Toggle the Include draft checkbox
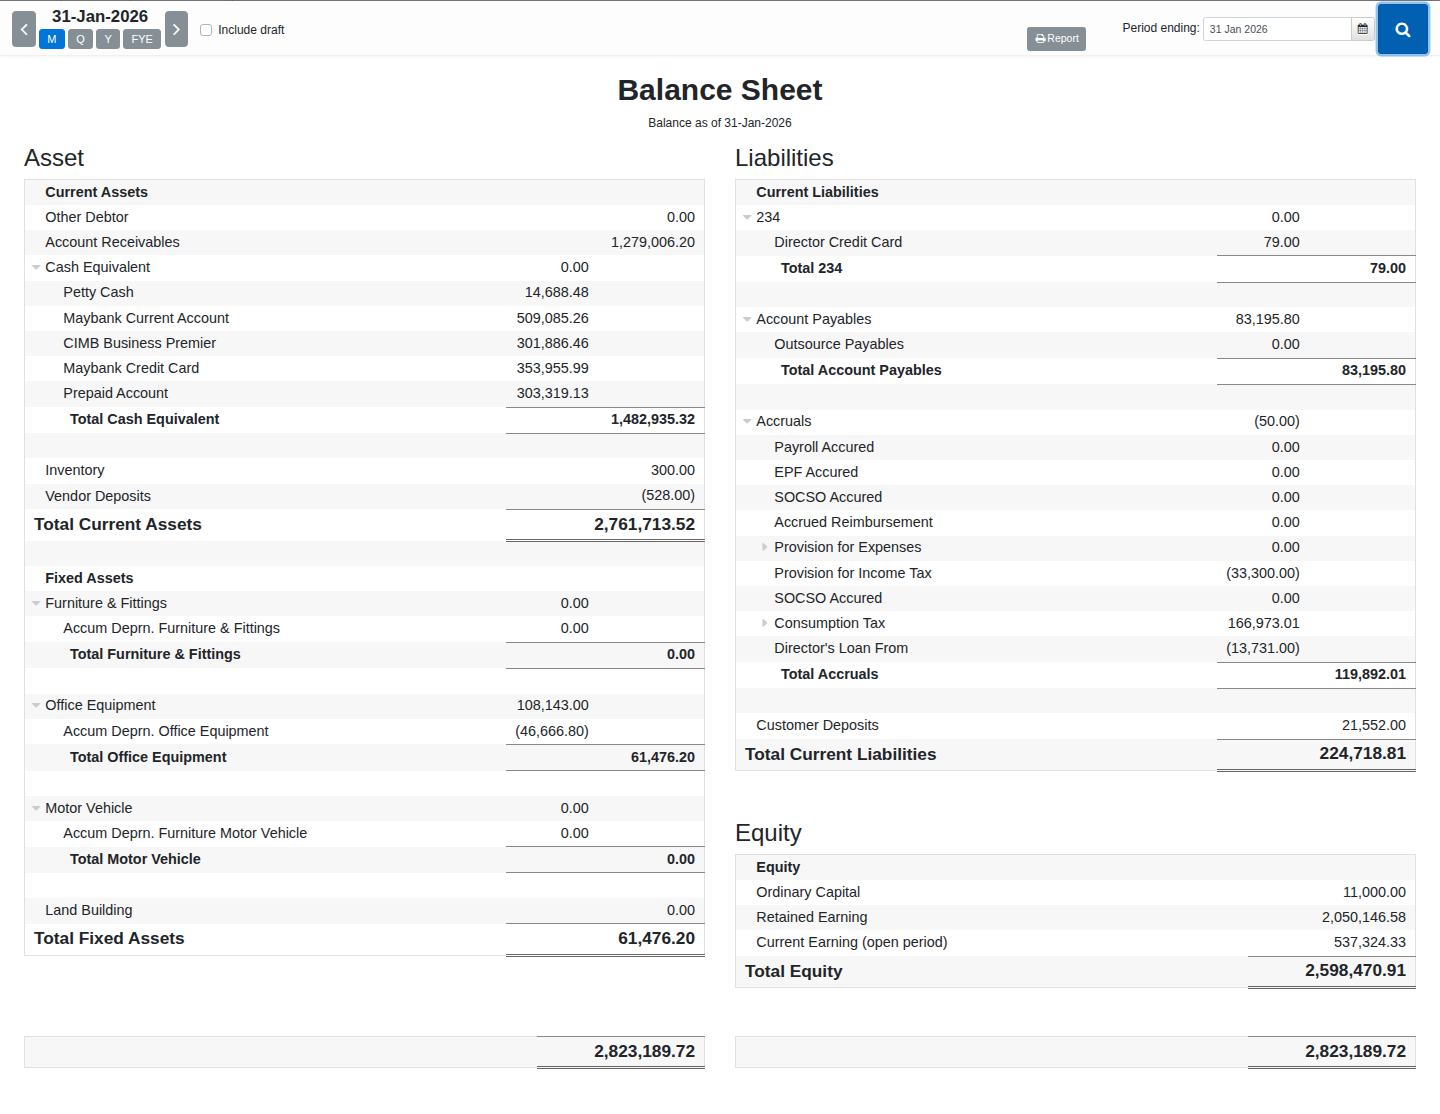Screen dimensions: 1440x1114 click(206, 30)
